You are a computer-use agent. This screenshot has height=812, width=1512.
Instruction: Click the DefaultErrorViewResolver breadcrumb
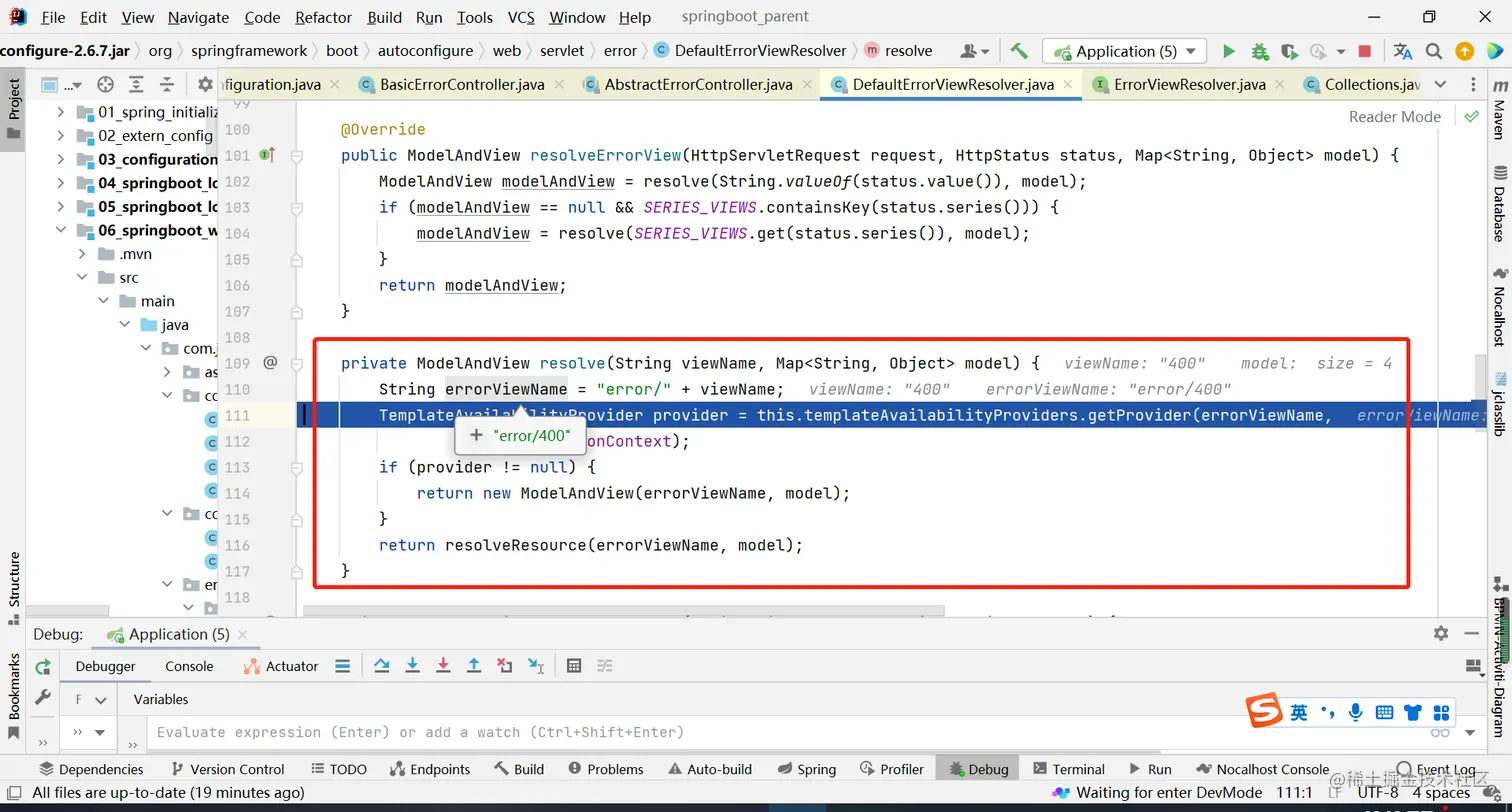pyautogui.click(x=749, y=50)
